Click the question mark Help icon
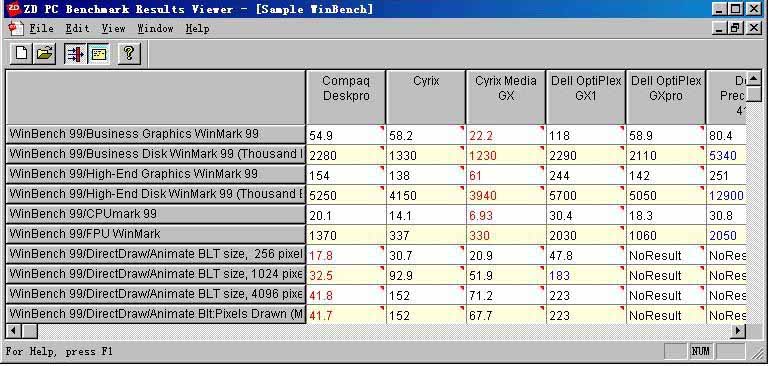 [129, 53]
